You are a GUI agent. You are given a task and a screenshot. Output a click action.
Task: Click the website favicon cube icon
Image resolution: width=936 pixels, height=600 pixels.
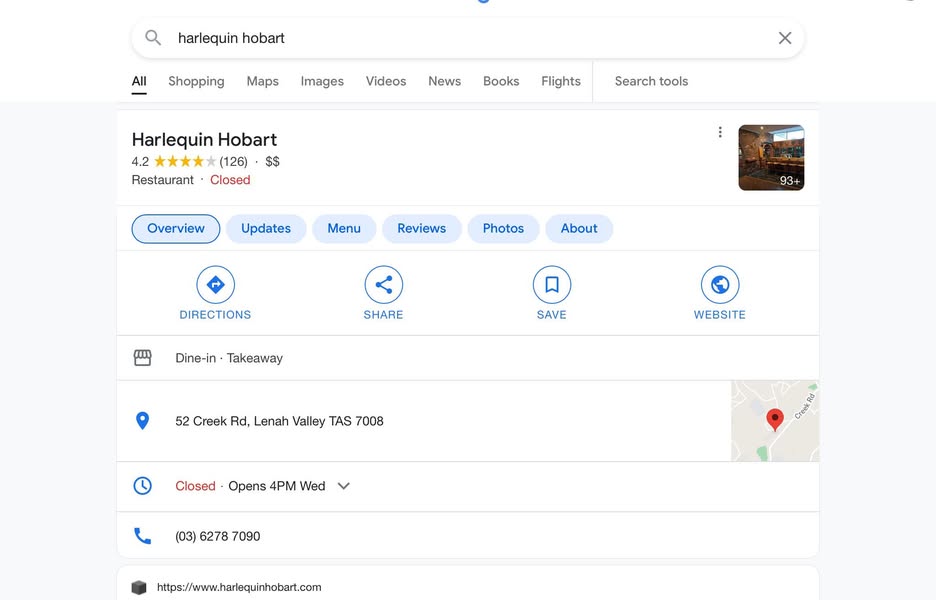pyautogui.click(x=139, y=587)
